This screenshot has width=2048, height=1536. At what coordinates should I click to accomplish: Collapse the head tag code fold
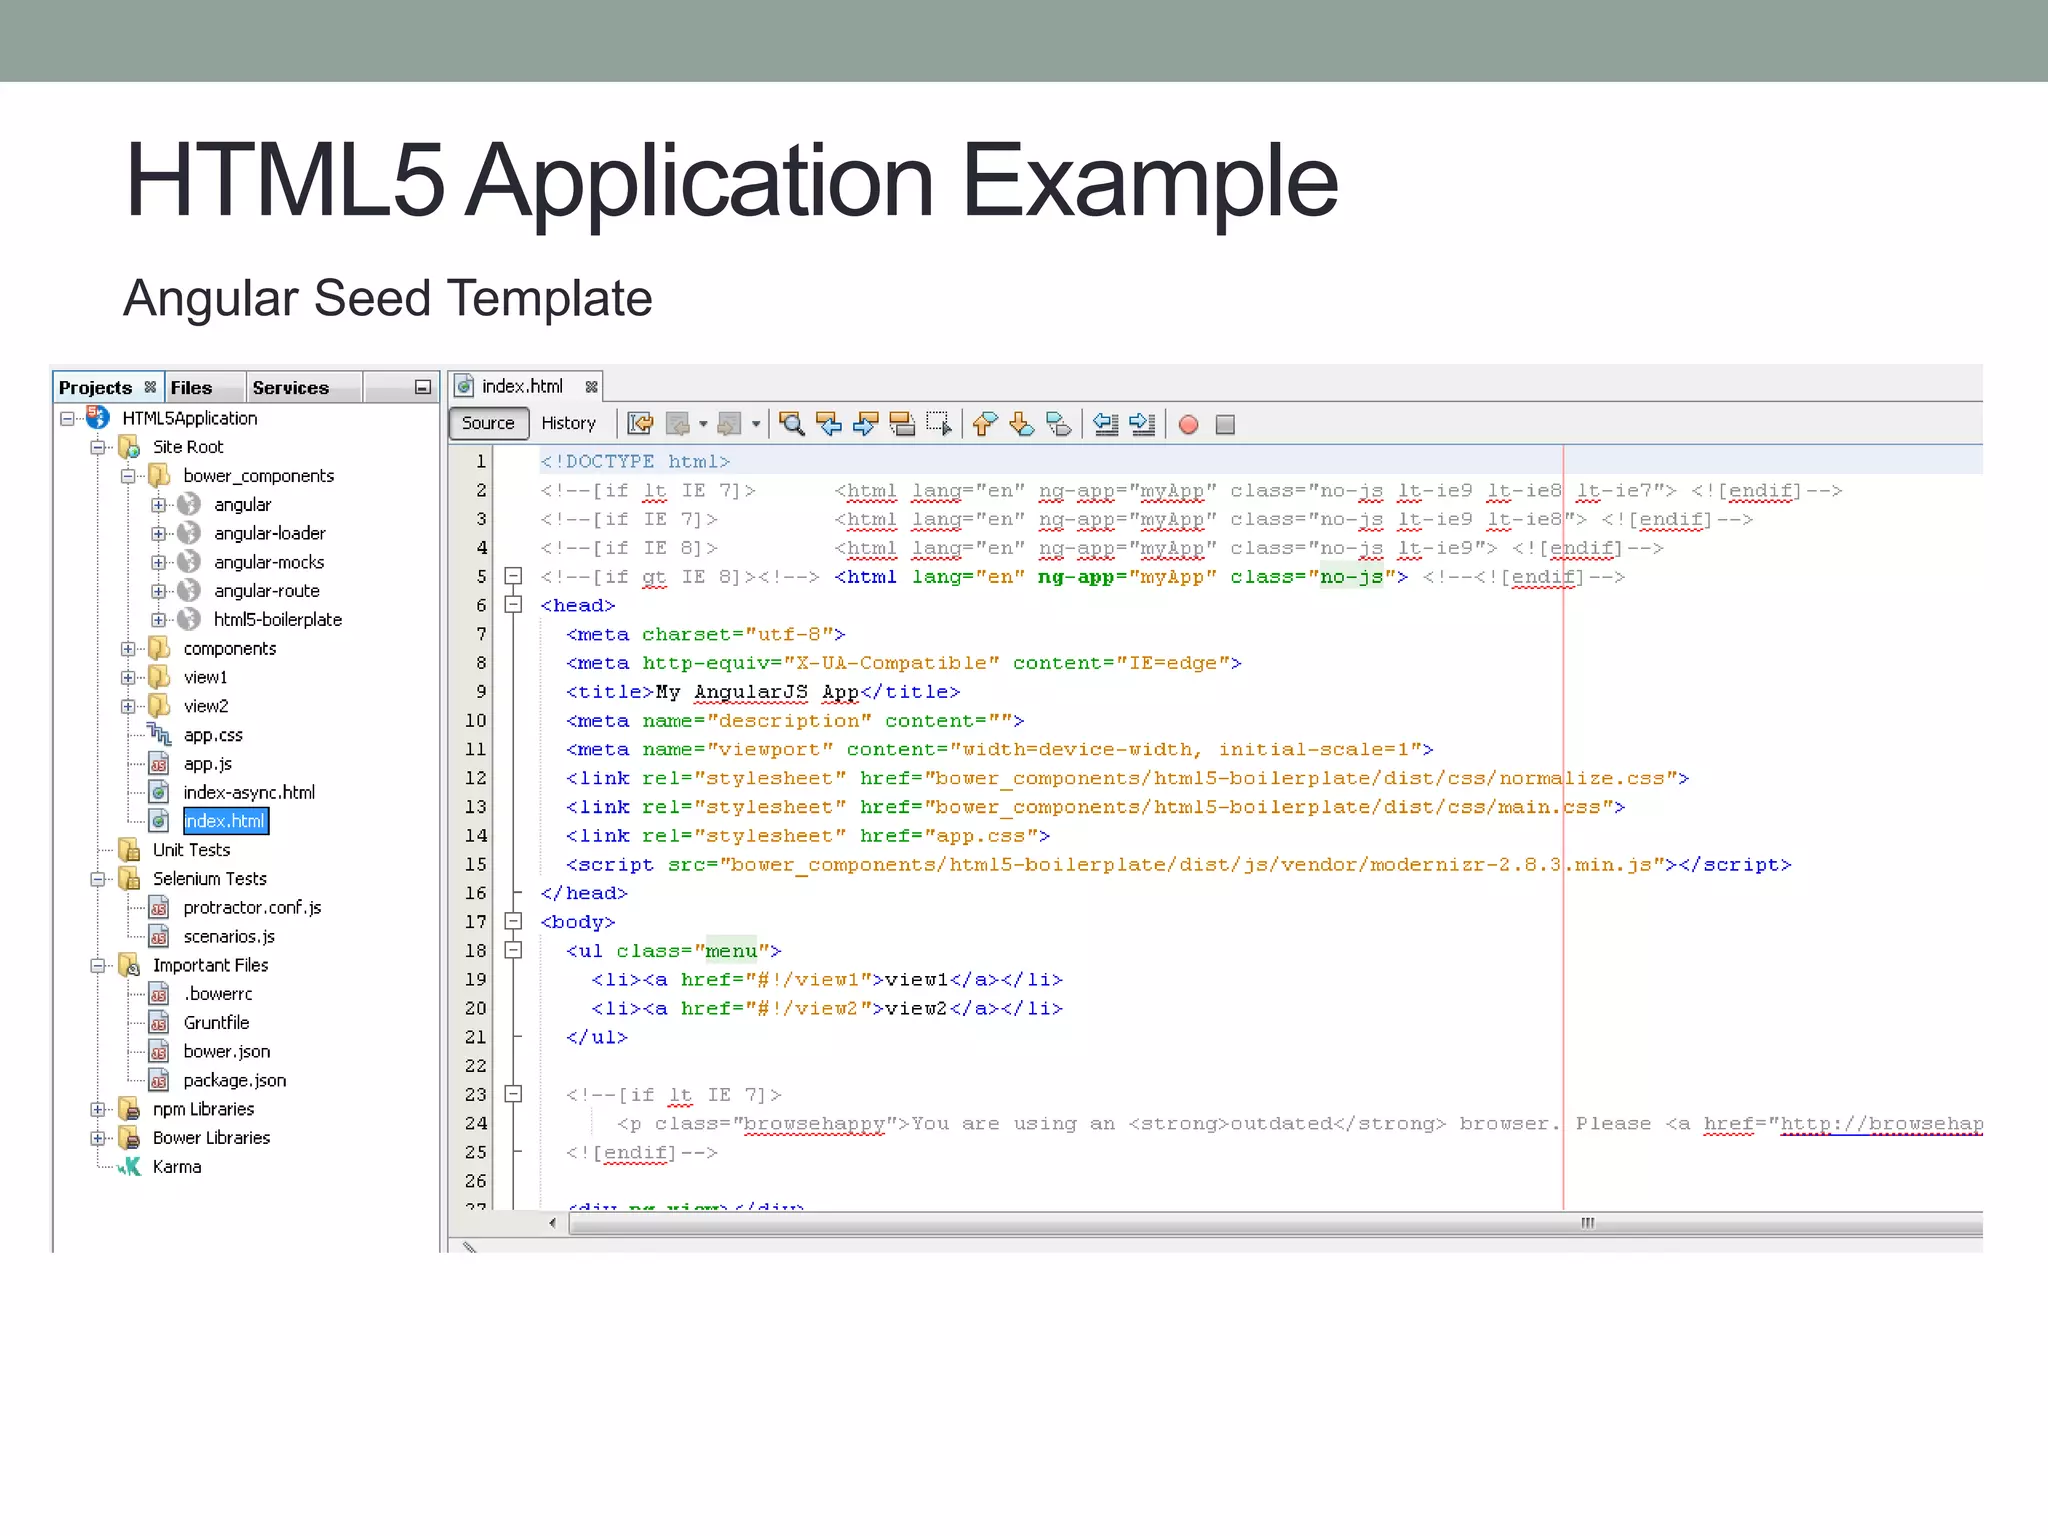pos(513,605)
